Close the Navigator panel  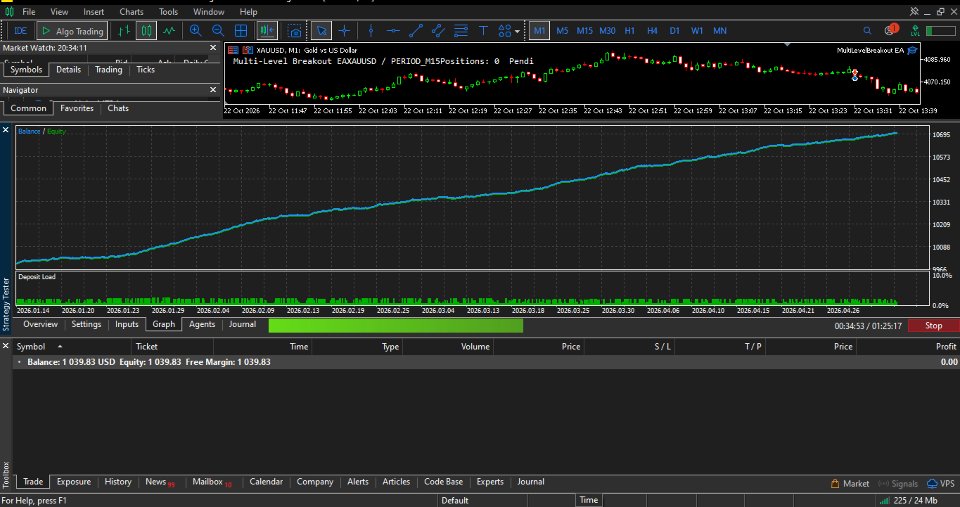click(213, 90)
